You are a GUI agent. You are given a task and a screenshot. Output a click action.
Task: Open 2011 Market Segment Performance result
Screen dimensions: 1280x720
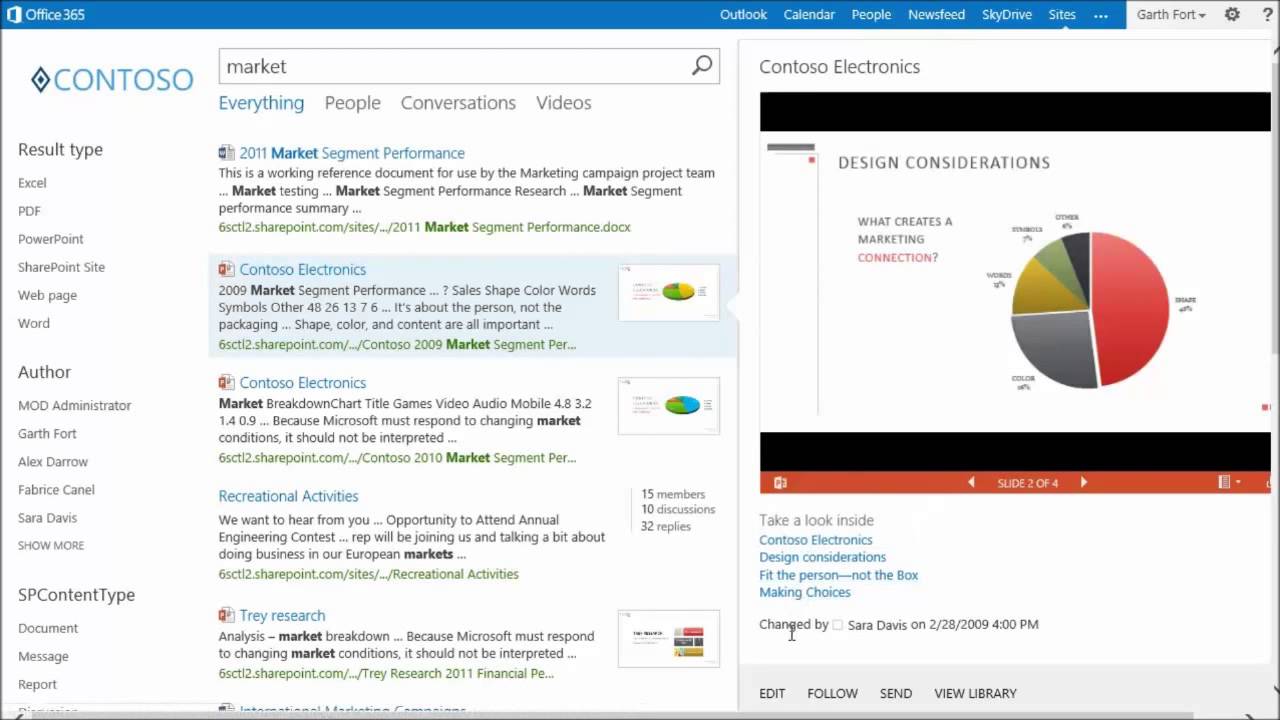pos(352,153)
